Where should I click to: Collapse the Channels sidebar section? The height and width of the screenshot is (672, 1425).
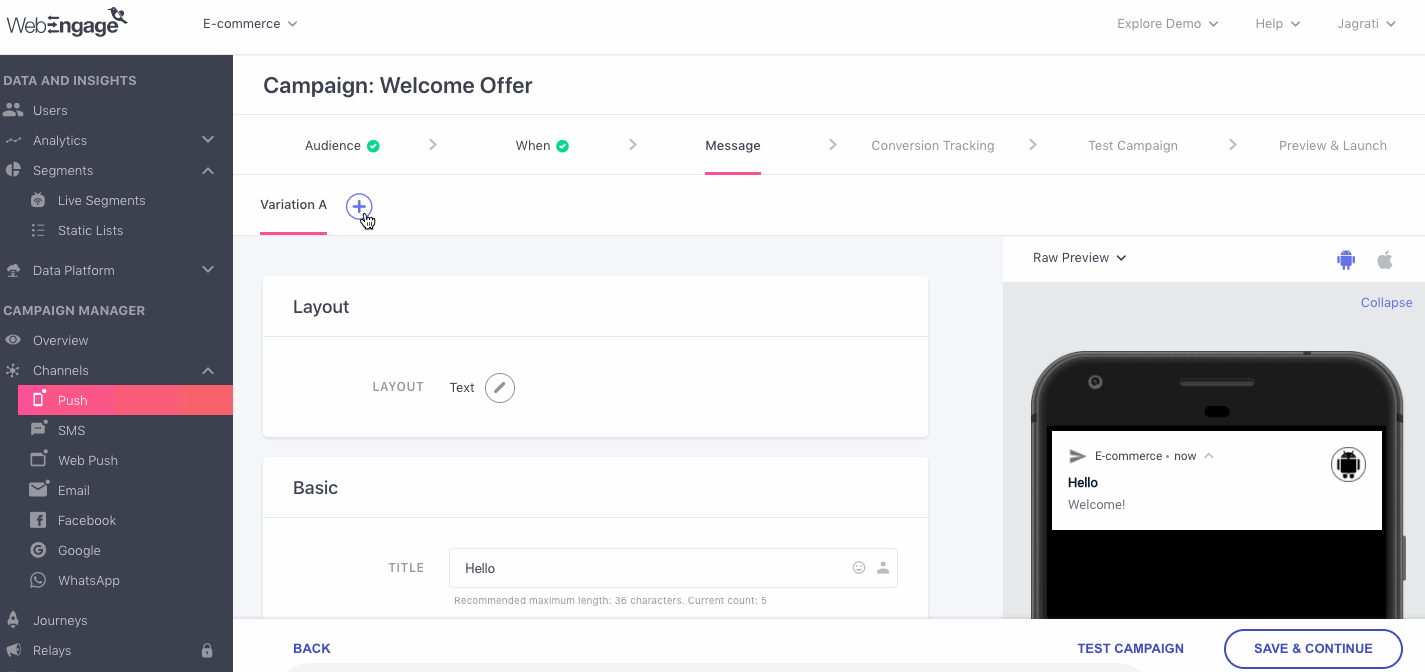[x=208, y=370]
